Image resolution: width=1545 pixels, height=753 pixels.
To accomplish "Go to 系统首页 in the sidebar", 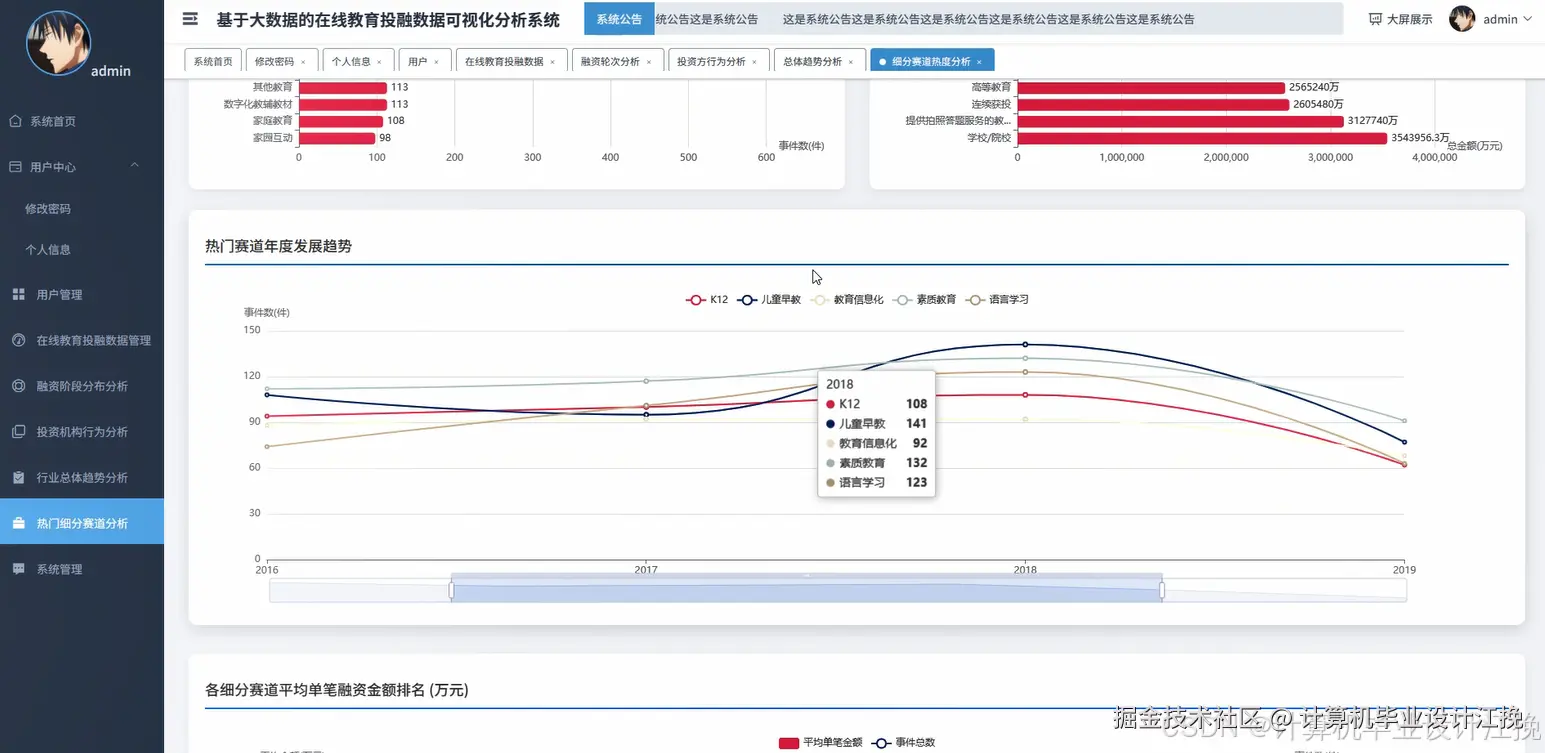I will point(82,121).
